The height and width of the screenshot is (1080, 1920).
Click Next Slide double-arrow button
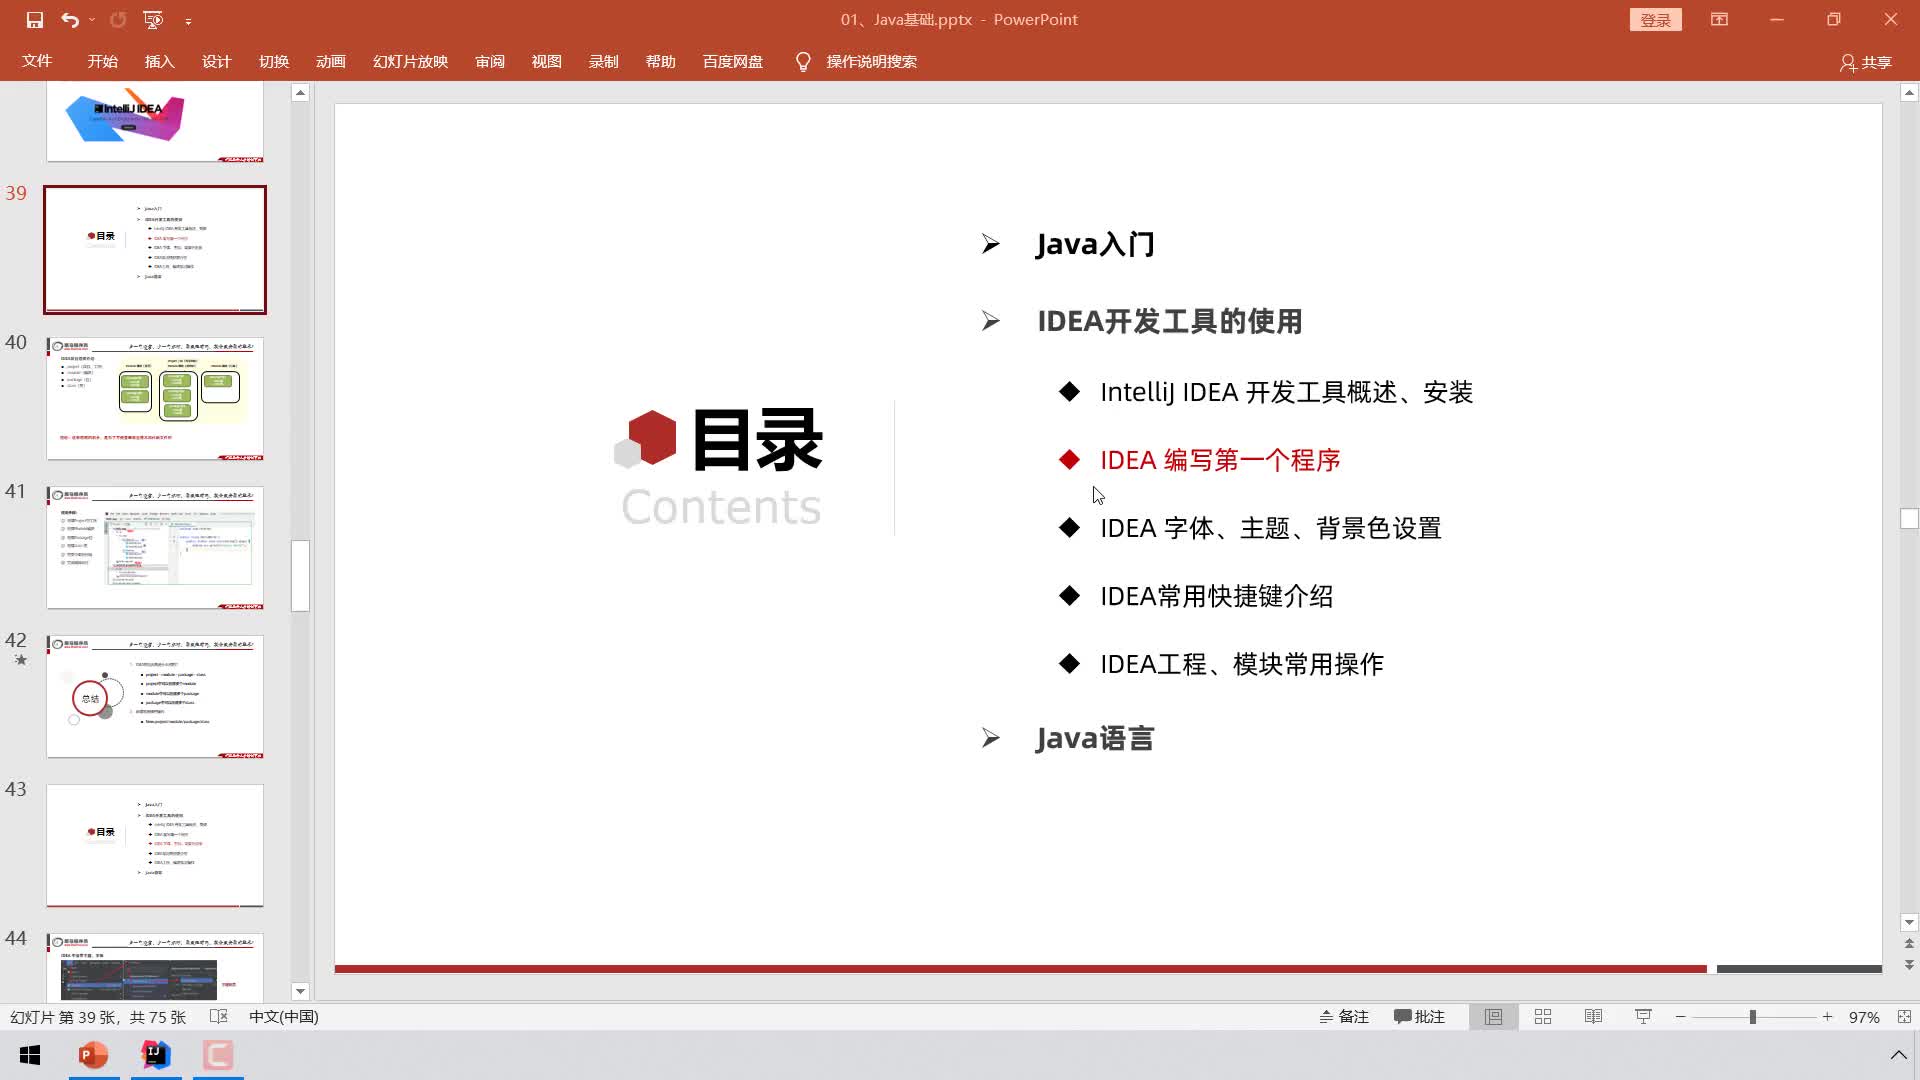1909,965
